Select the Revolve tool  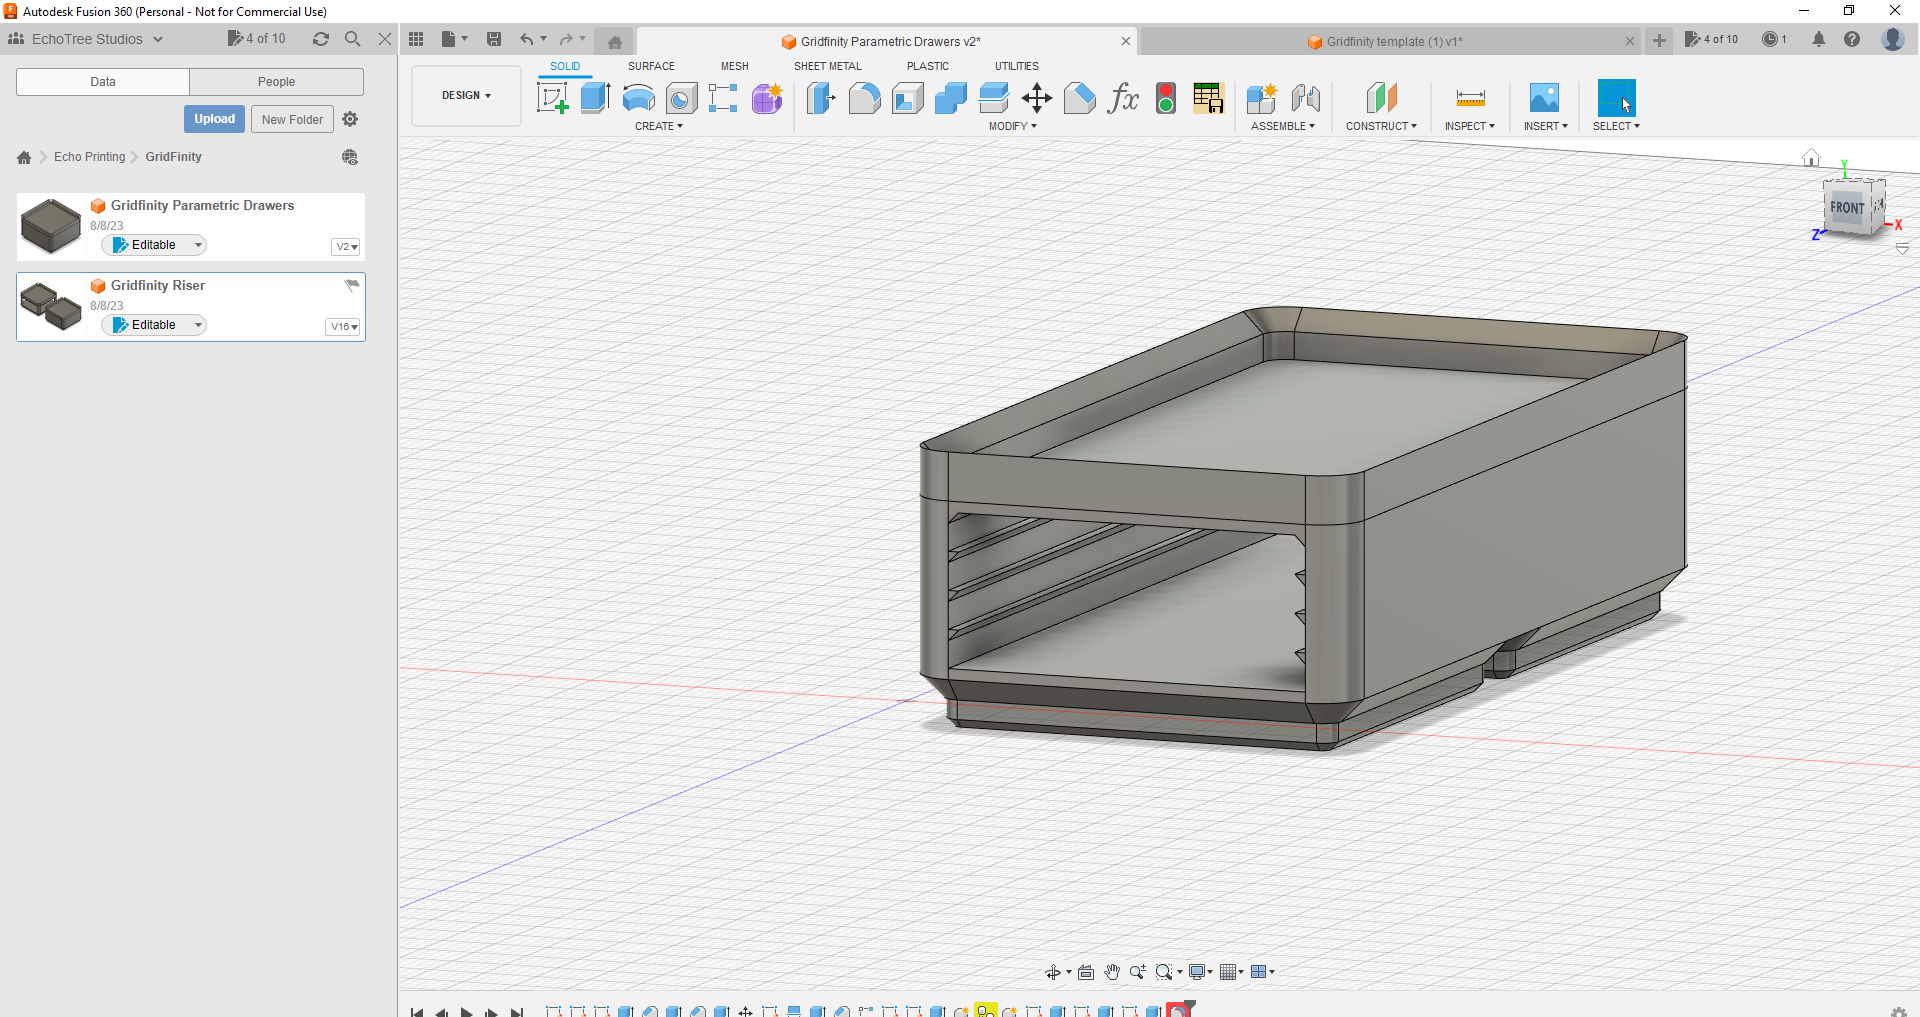[x=637, y=97]
